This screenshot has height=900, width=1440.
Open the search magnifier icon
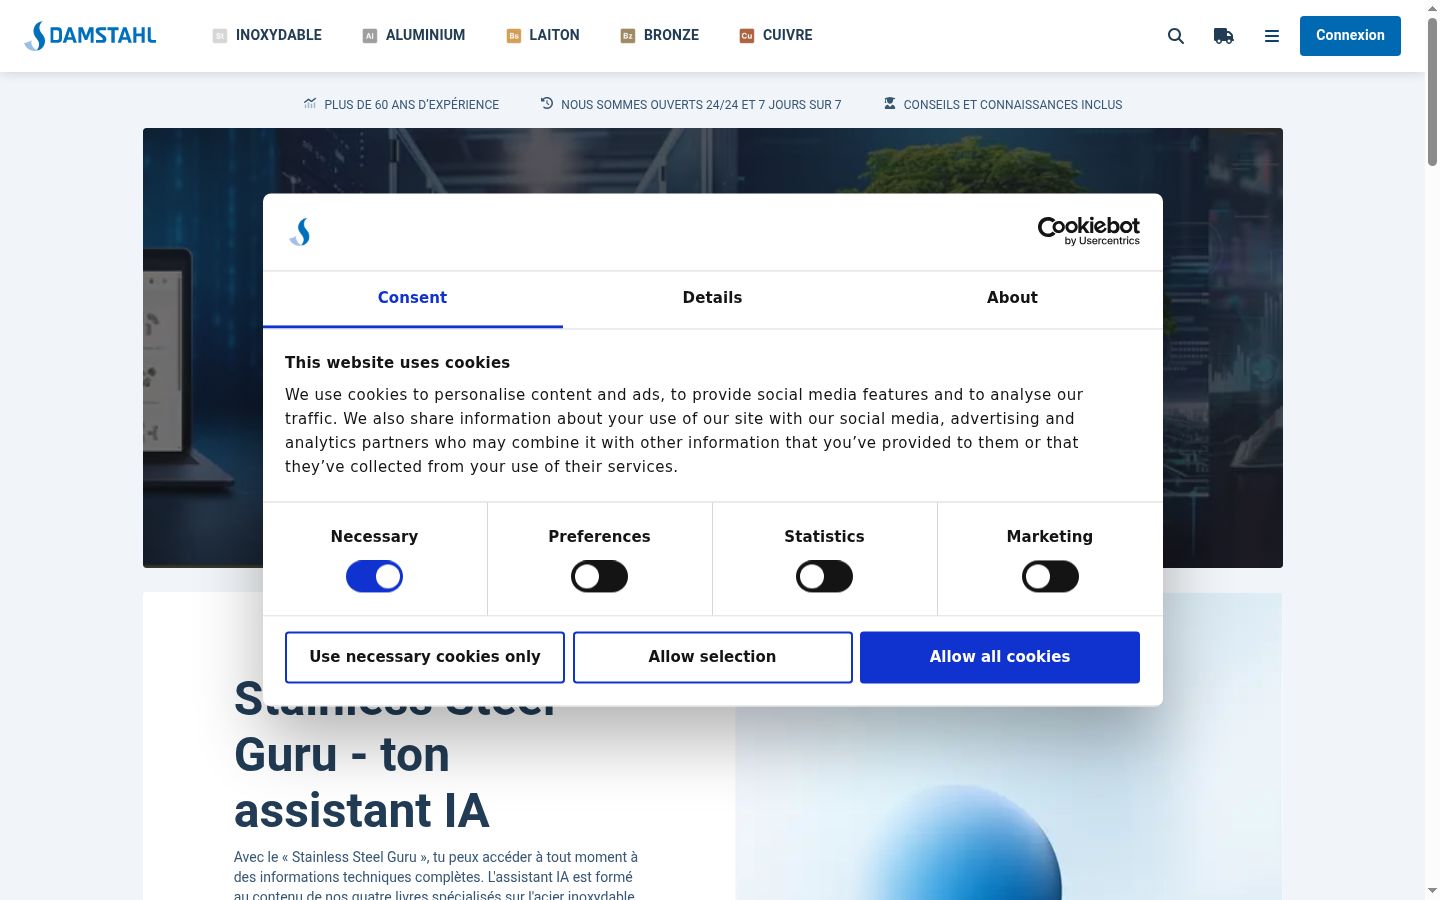[x=1176, y=36]
